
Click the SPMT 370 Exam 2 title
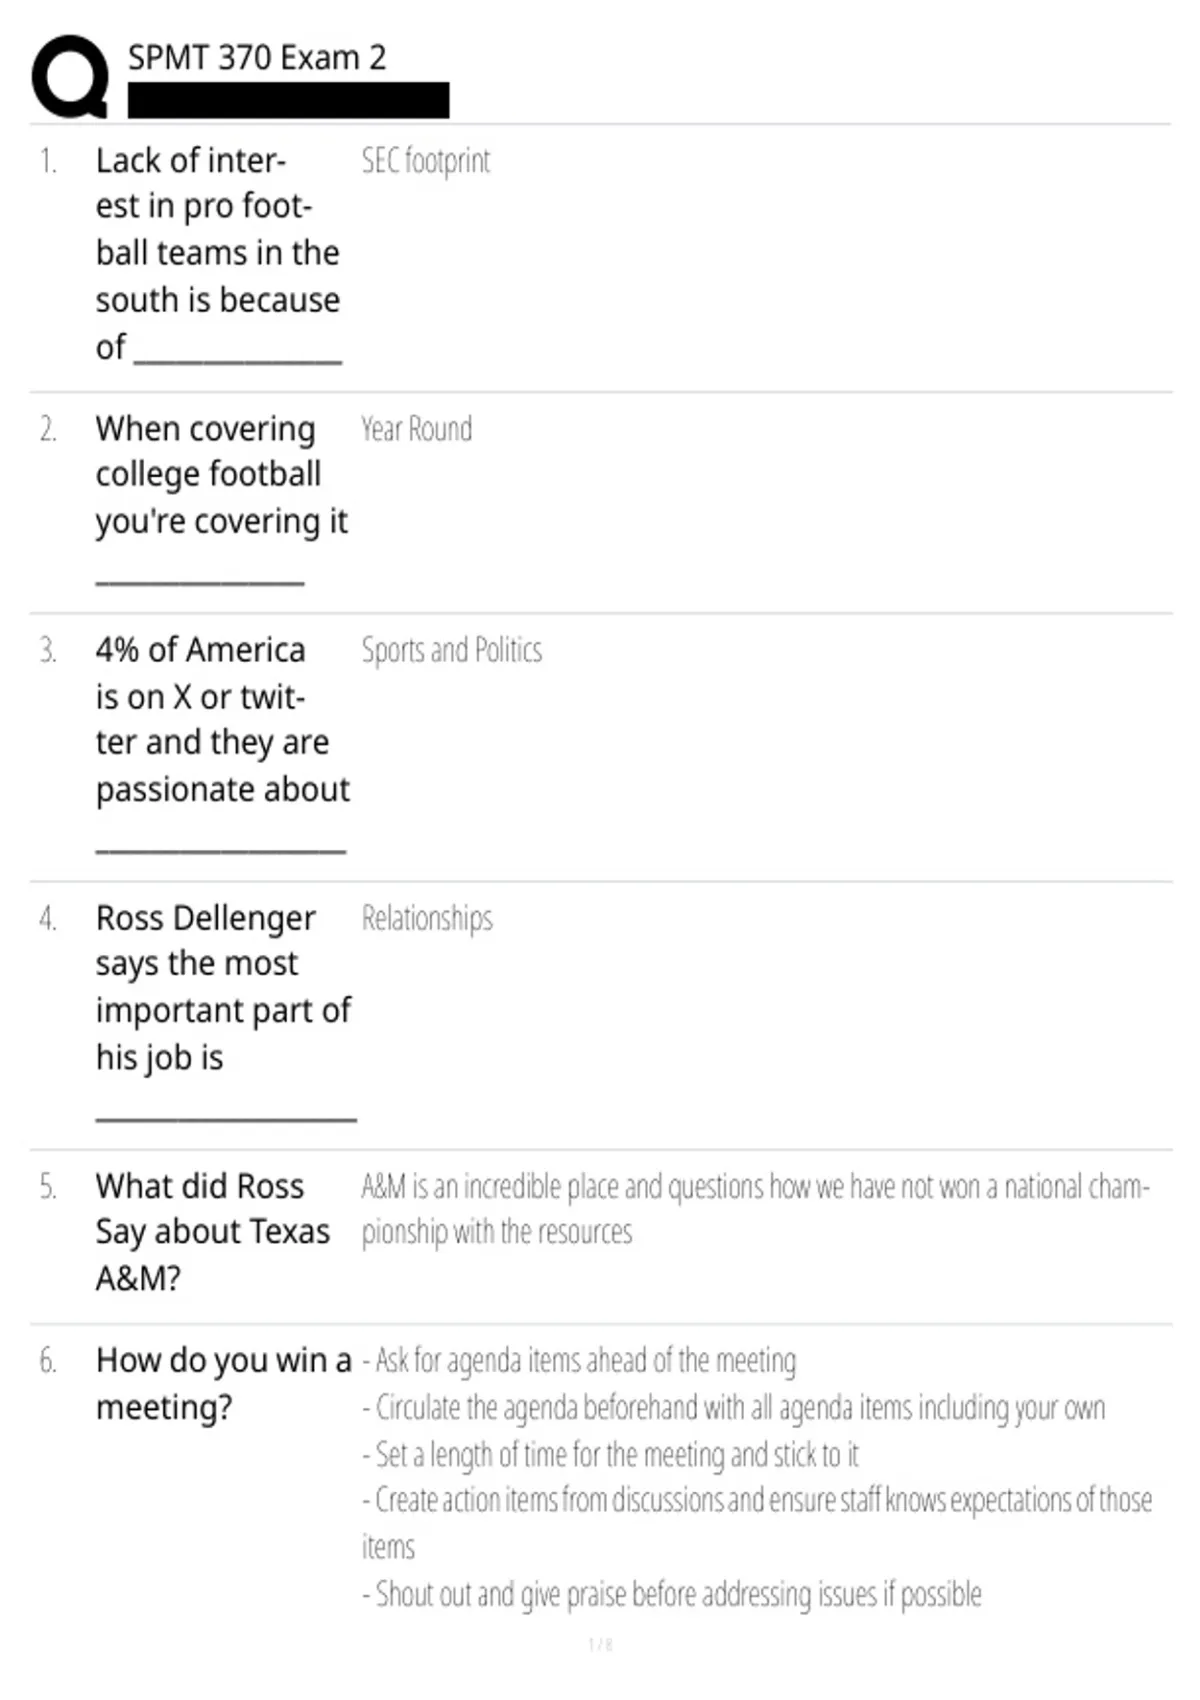tap(257, 58)
